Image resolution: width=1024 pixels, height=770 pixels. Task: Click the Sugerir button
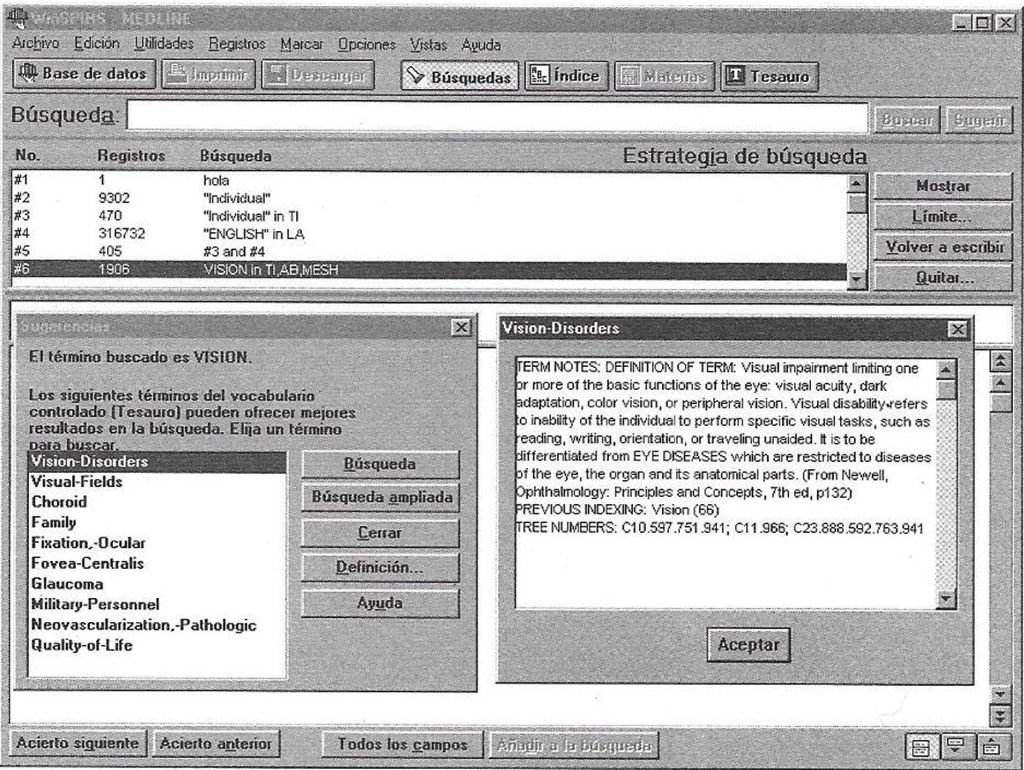pyautogui.click(x=978, y=120)
